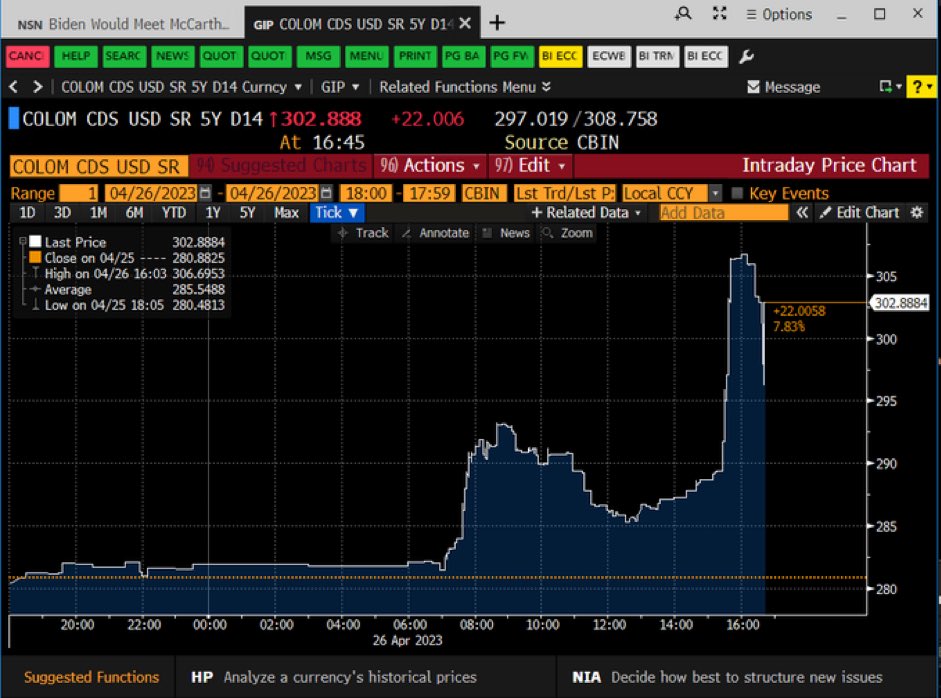Viewport: 941px width, 698px height.
Task: Open the Options menu
Action: click(x=779, y=14)
